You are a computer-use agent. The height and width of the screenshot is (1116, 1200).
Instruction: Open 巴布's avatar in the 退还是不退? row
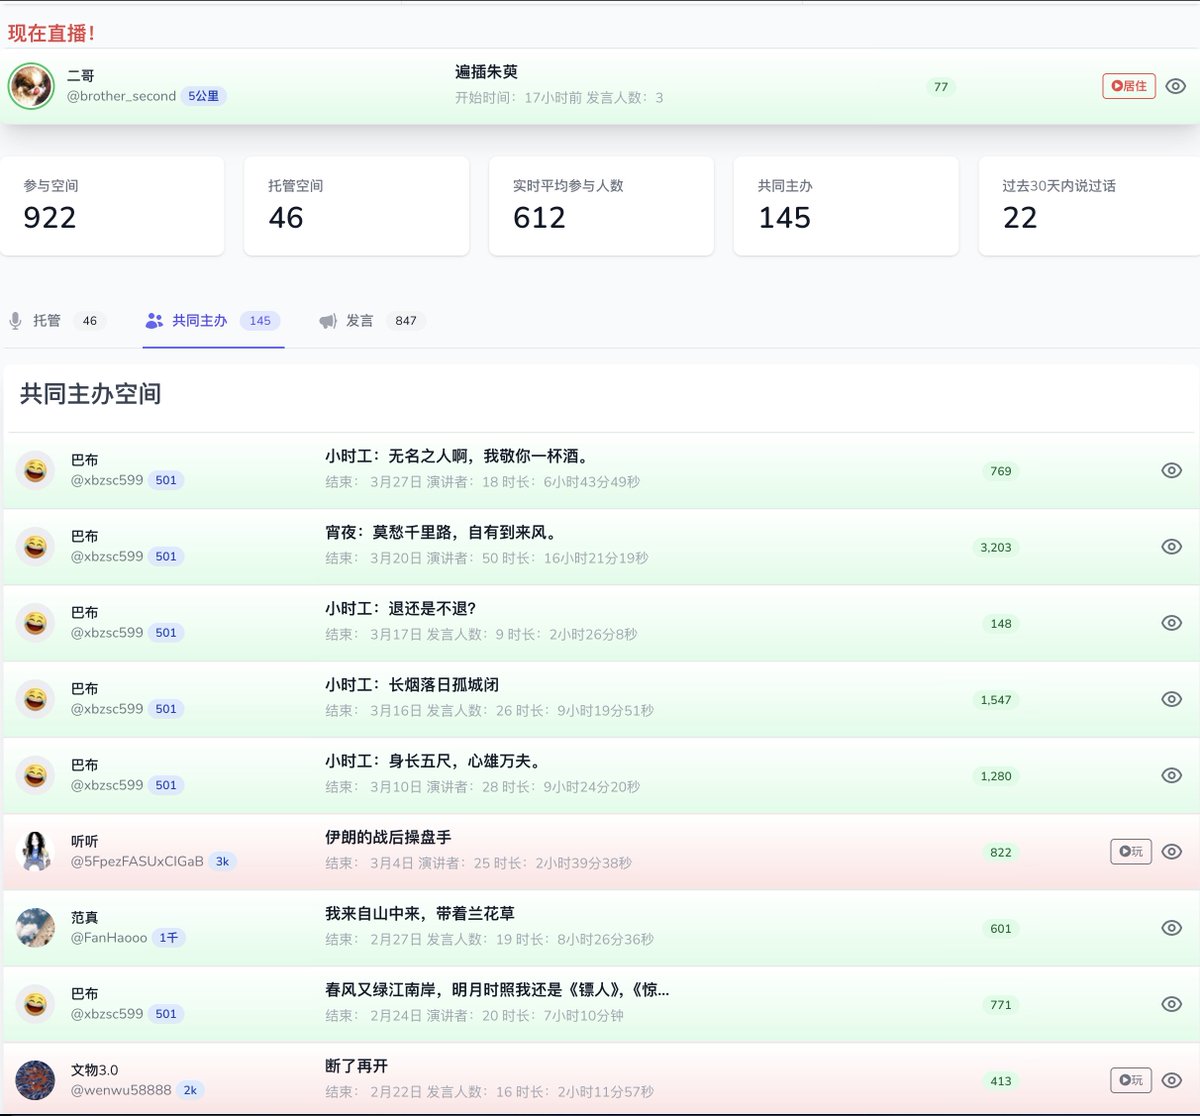(35, 623)
